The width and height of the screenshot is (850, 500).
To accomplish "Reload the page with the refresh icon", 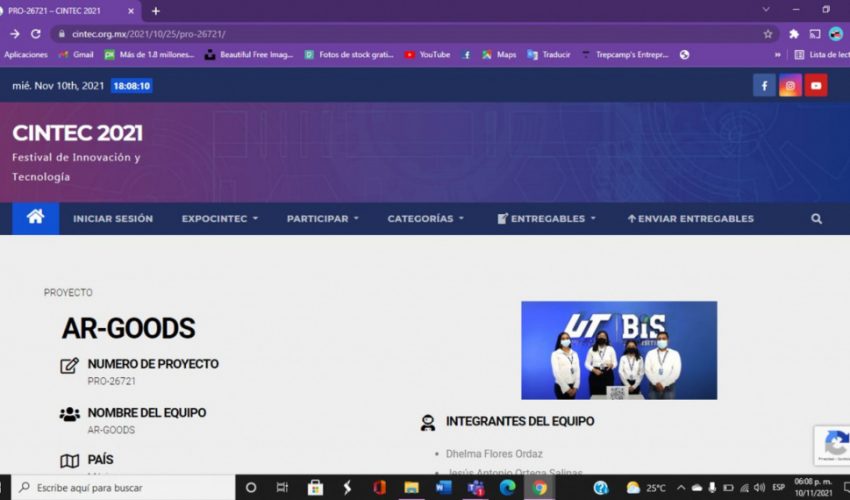I will [36, 34].
